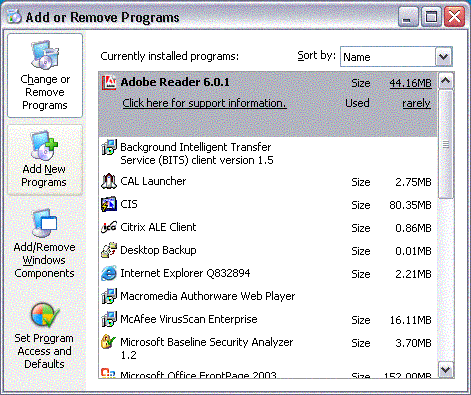Screen dimensions: 471x395
Task: Select Microsoft Baseline Security Analyzer 1.2
Action: (x=268, y=348)
